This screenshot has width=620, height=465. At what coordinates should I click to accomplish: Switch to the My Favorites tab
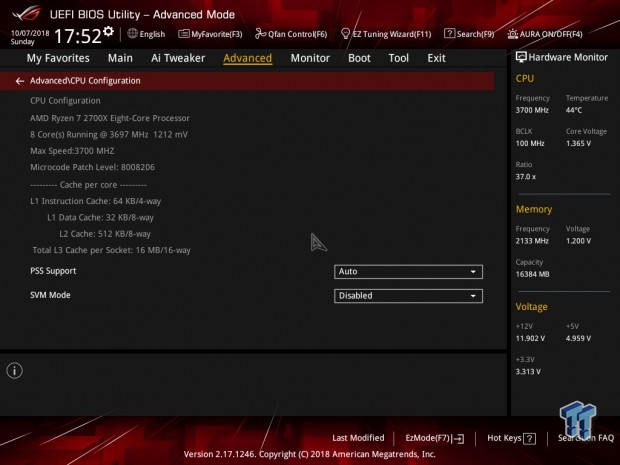pos(58,58)
